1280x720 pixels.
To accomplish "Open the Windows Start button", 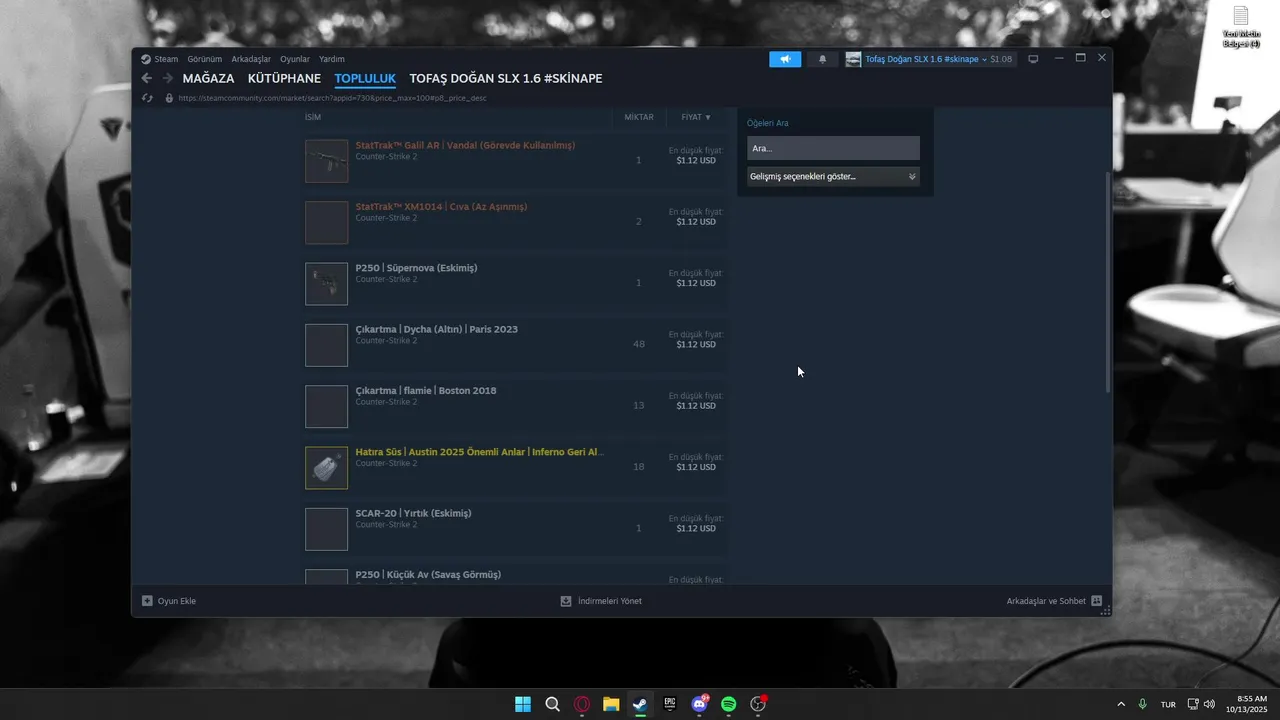I will coord(523,704).
